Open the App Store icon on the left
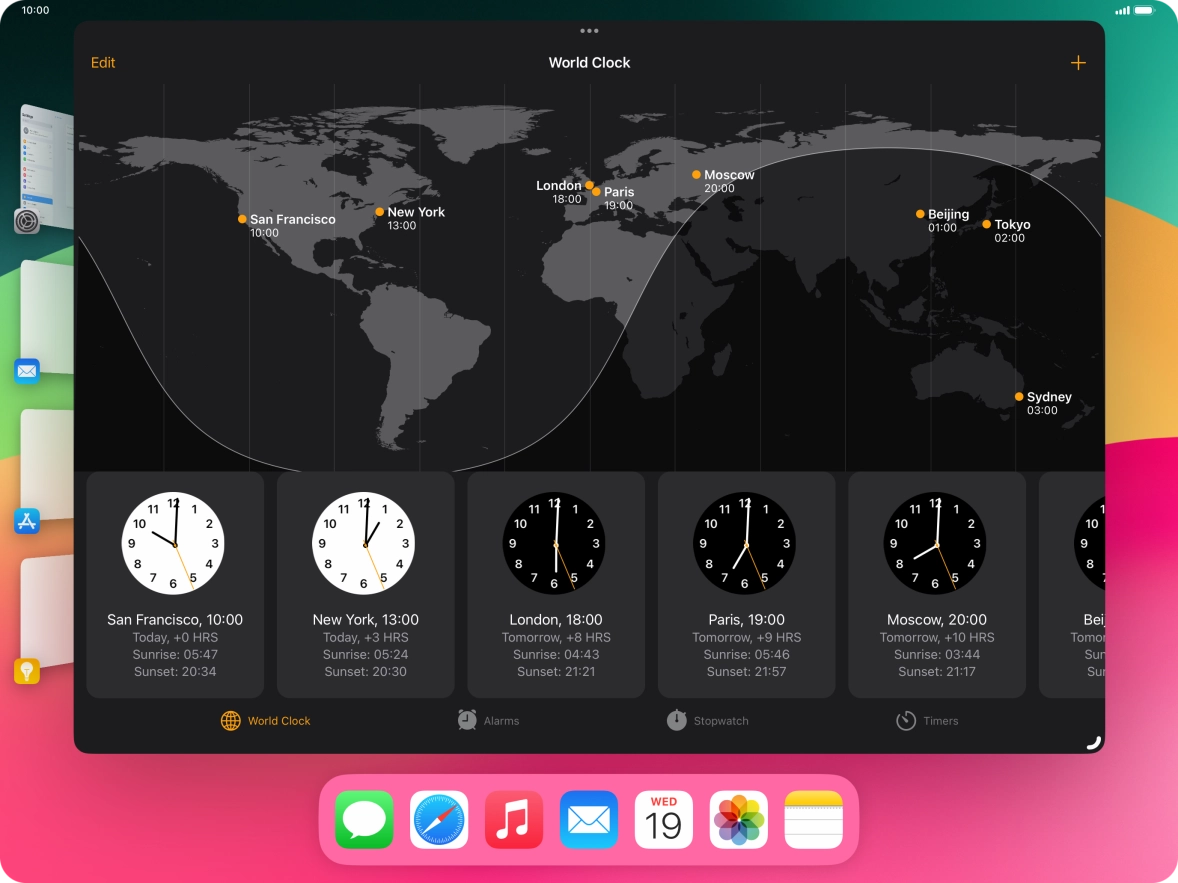The height and width of the screenshot is (883, 1178). tap(27, 521)
